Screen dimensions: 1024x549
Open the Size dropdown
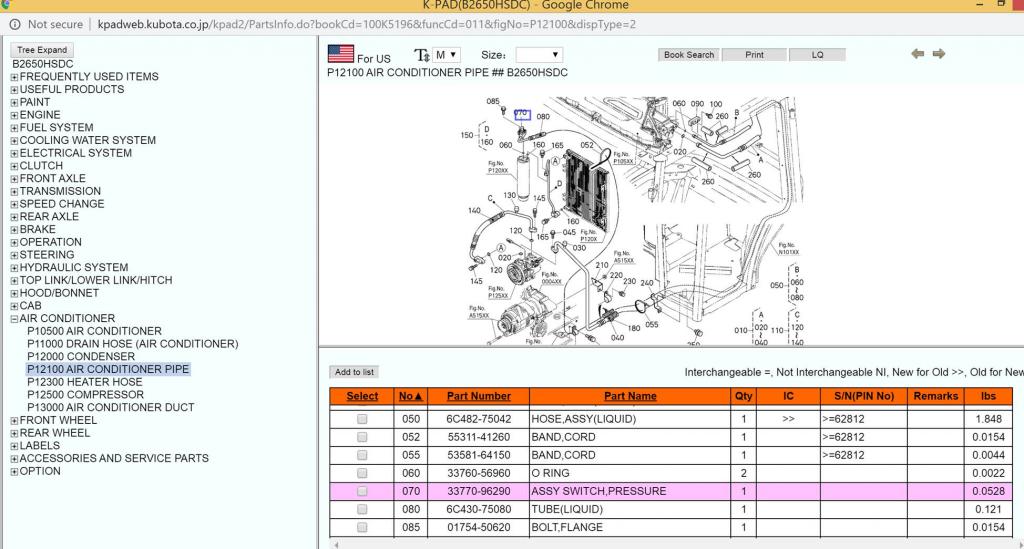coord(539,55)
